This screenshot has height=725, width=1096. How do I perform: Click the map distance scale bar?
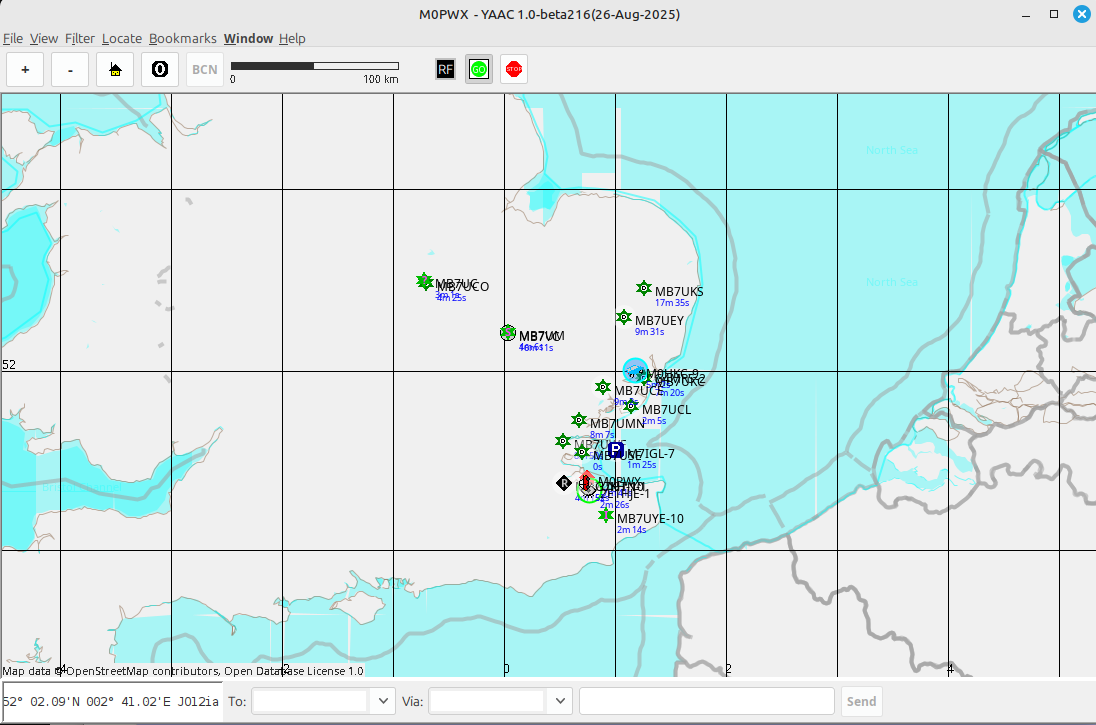tap(314, 66)
